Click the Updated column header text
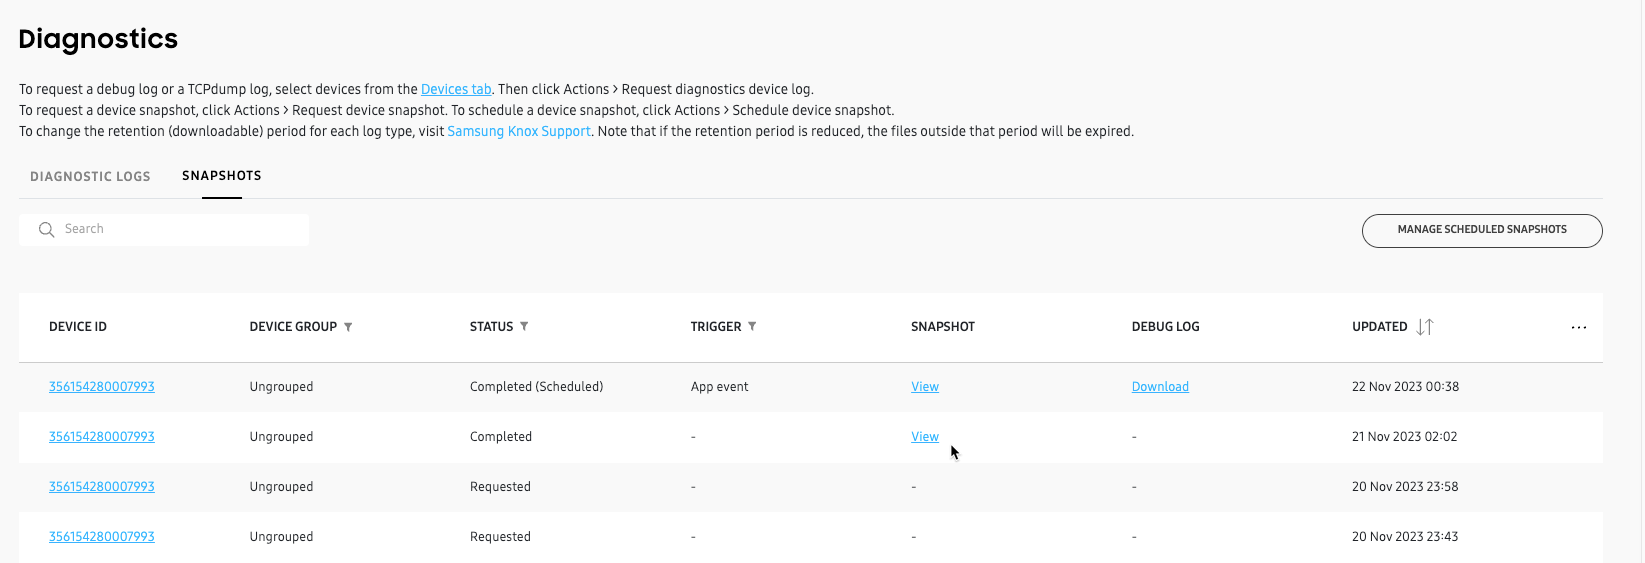Viewport: 1645px width, 563px height. [x=1380, y=327]
